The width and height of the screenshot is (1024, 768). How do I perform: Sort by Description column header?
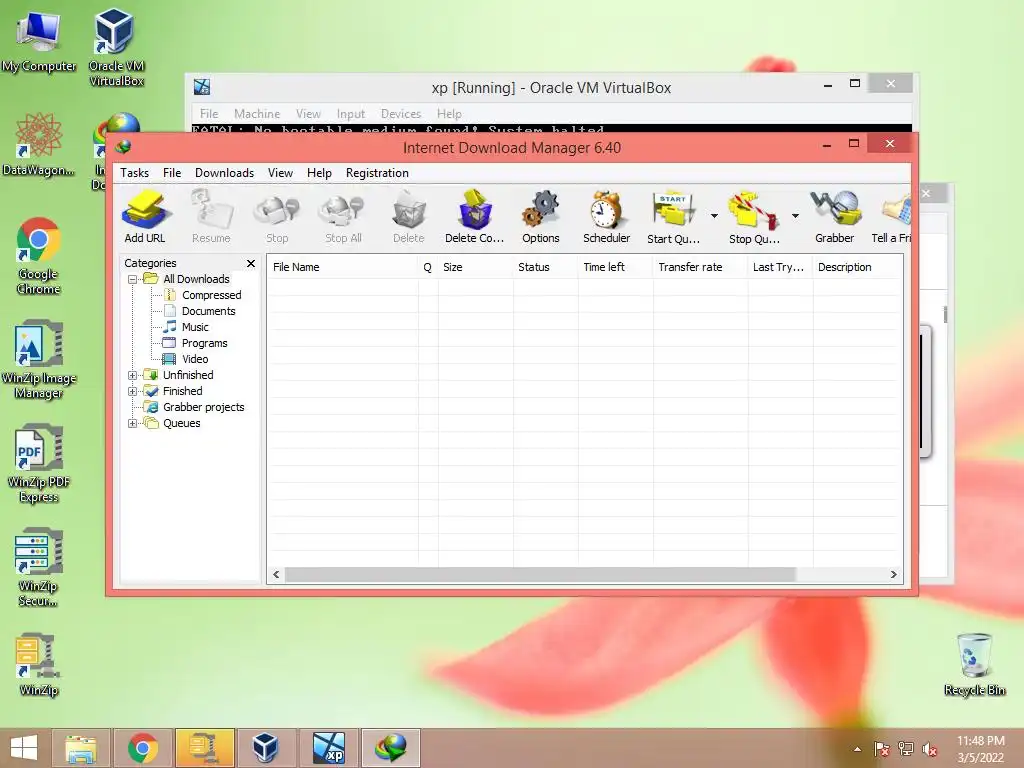click(857, 267)
